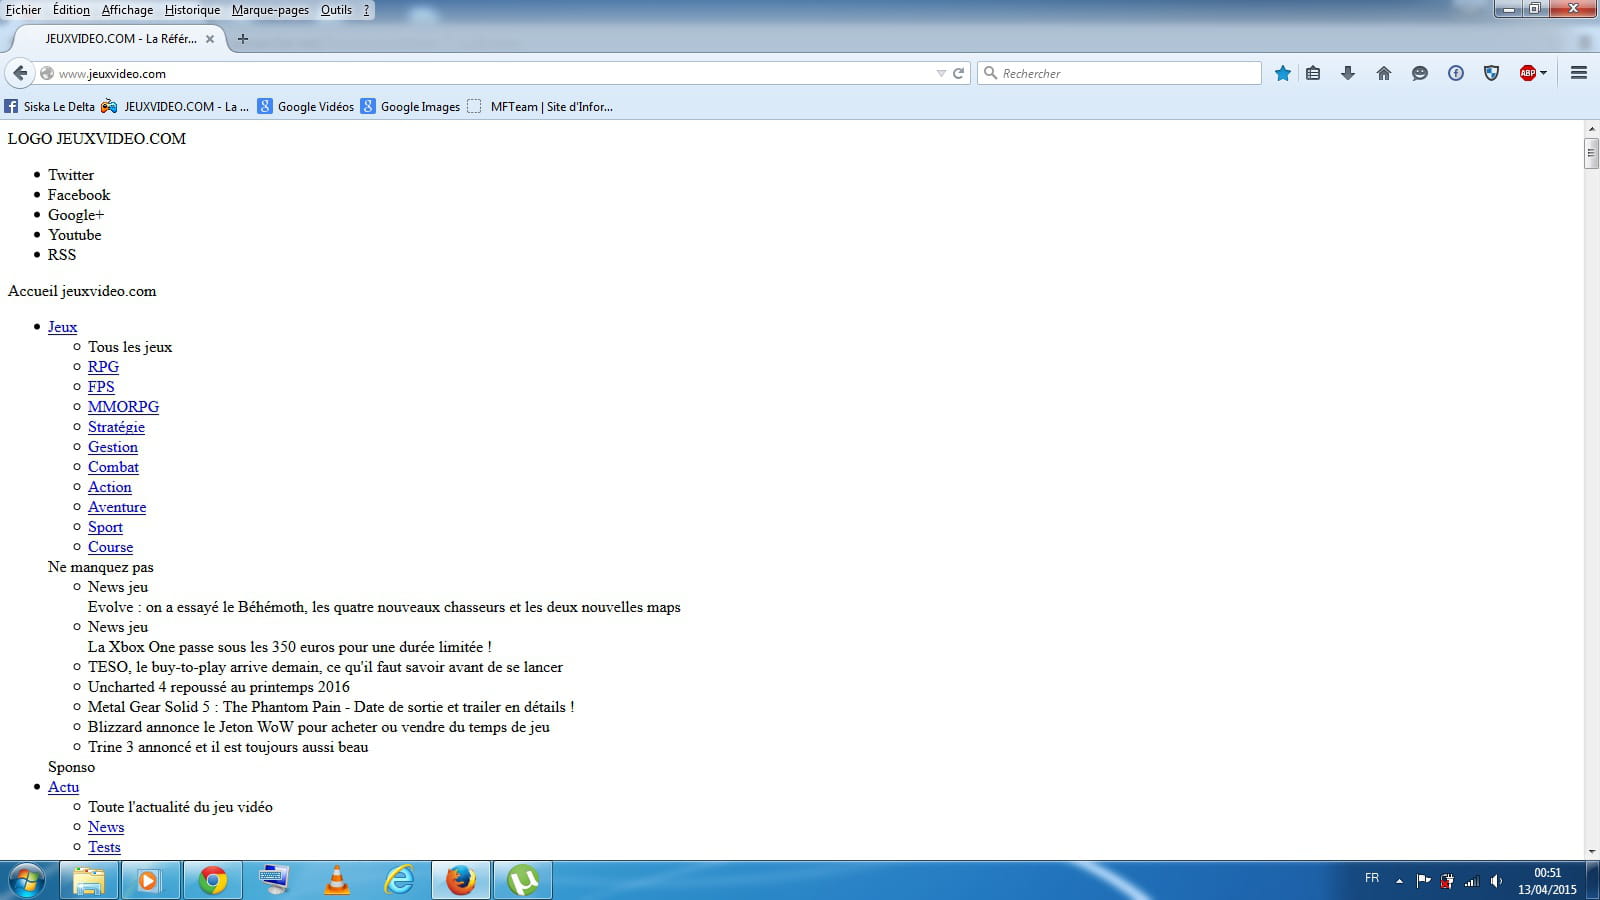
Task: Open the shield extension icon
Action: [1492, 73]
